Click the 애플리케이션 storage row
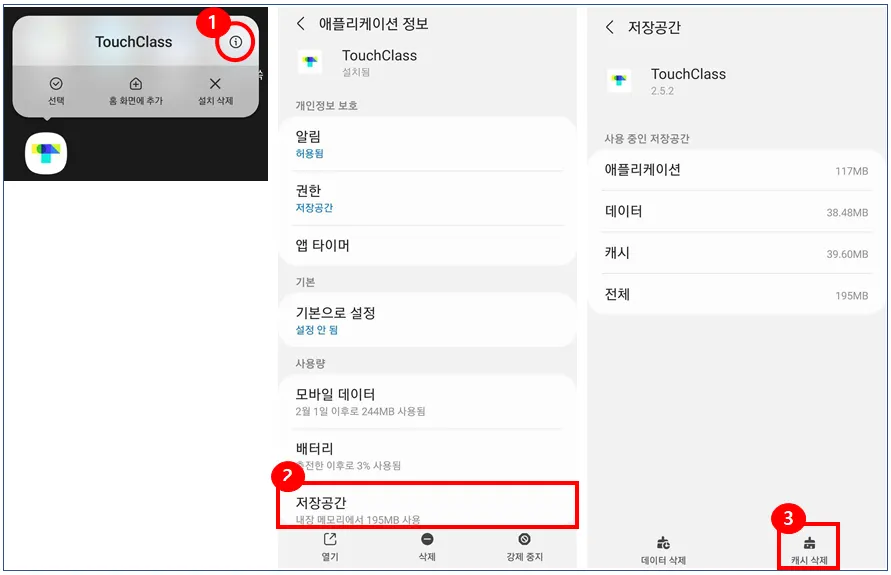Screen dimensions: 891x575 tap(736, 170)
